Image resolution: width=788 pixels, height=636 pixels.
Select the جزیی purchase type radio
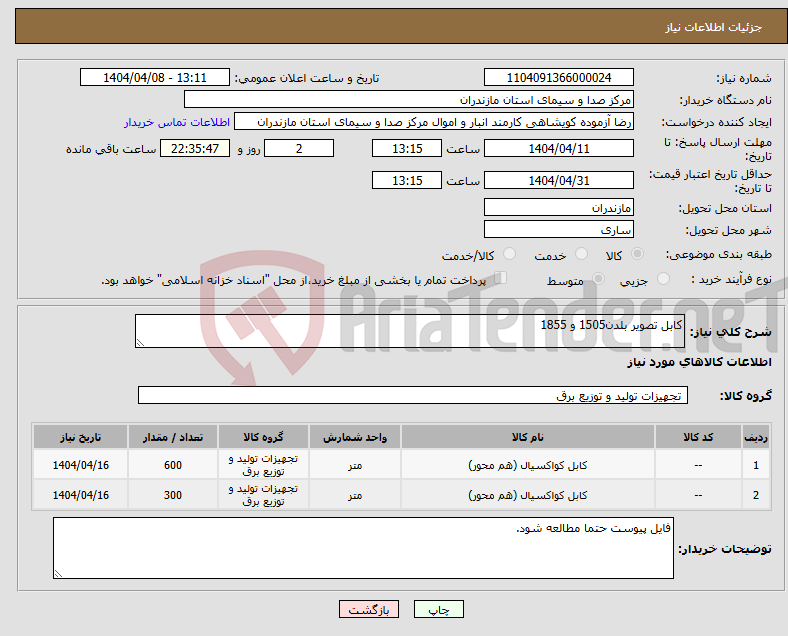coord(663,279)
